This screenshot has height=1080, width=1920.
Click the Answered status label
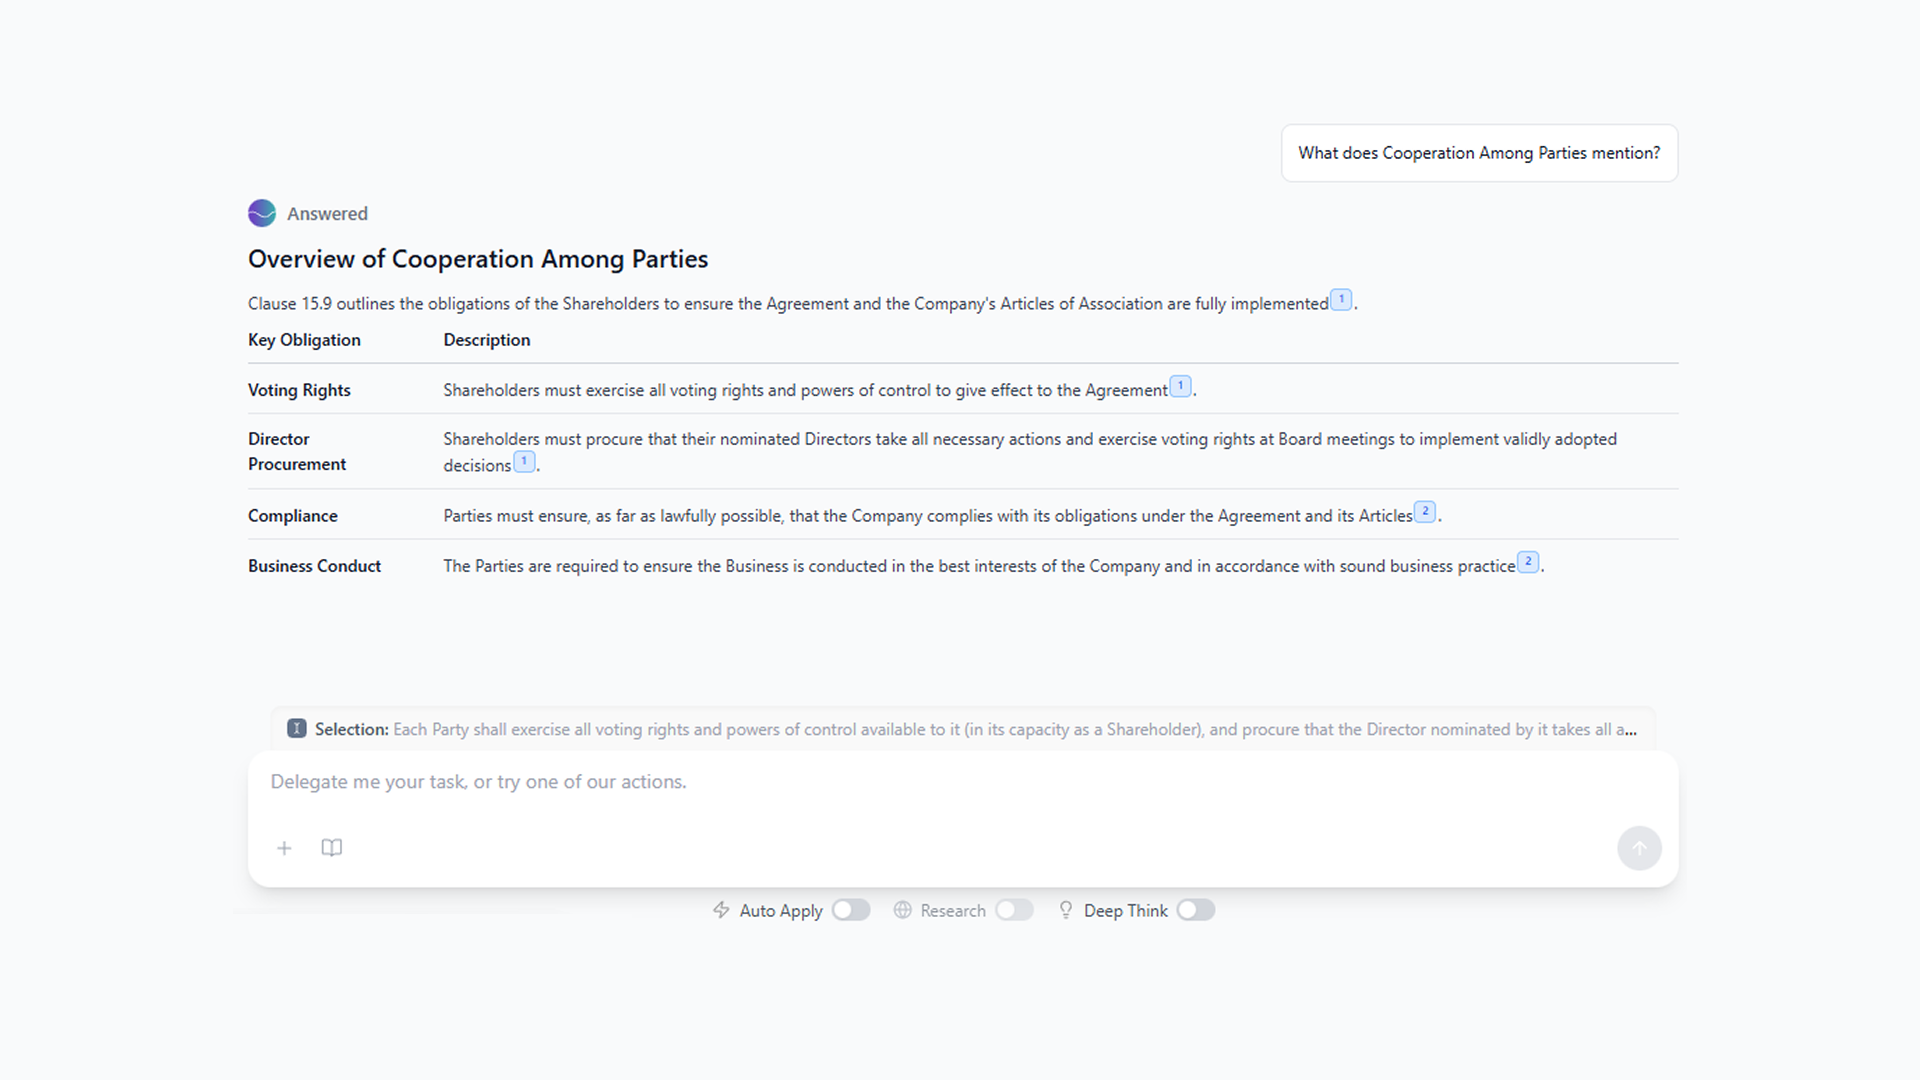coord(327,213)
